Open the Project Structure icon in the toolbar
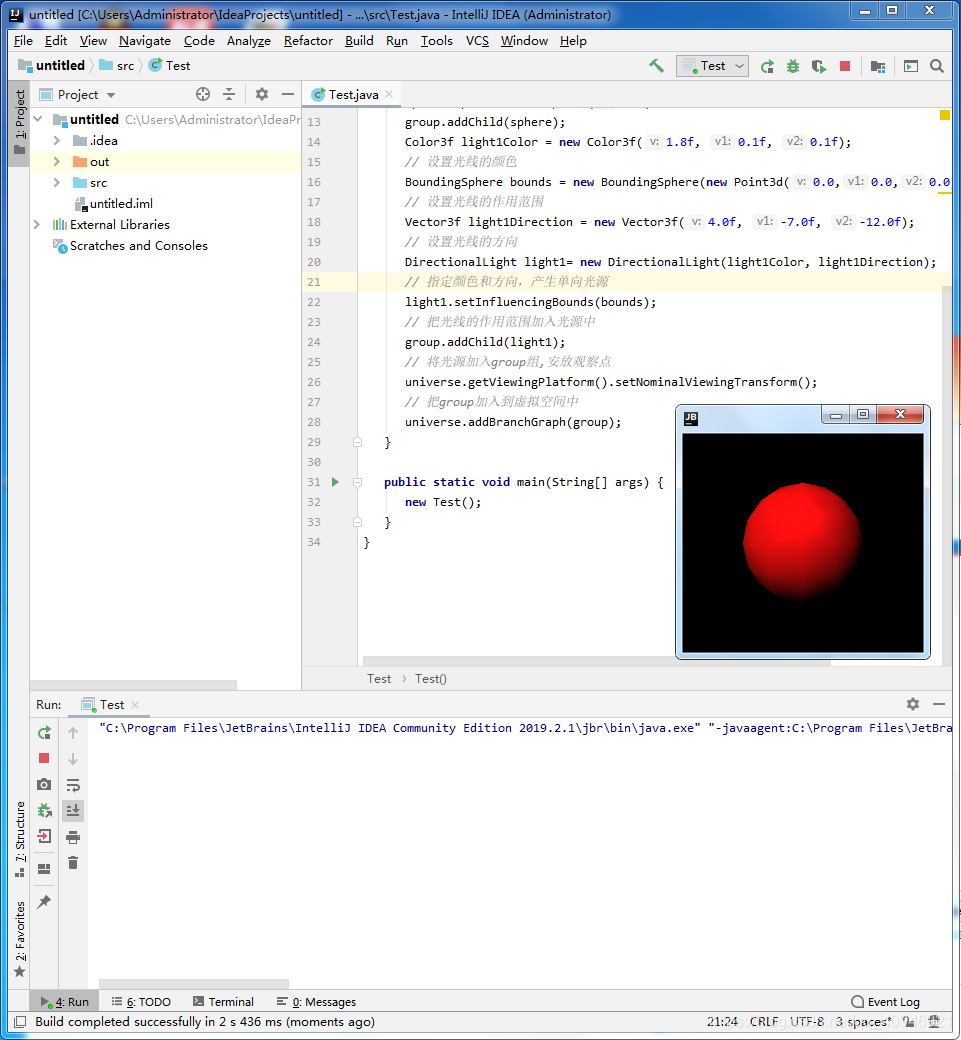Image resolution: width=961 pixels, height=1040 pixels. point(878,66)
